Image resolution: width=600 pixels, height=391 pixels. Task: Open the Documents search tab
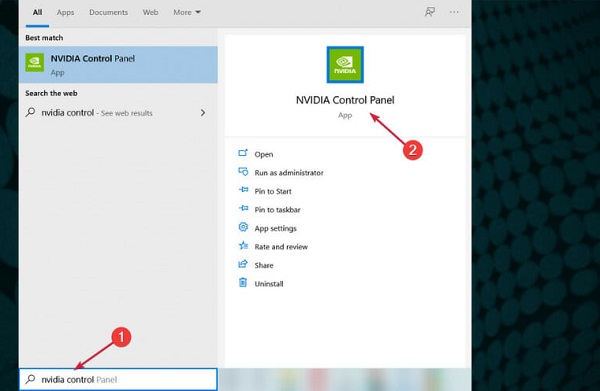109,12
